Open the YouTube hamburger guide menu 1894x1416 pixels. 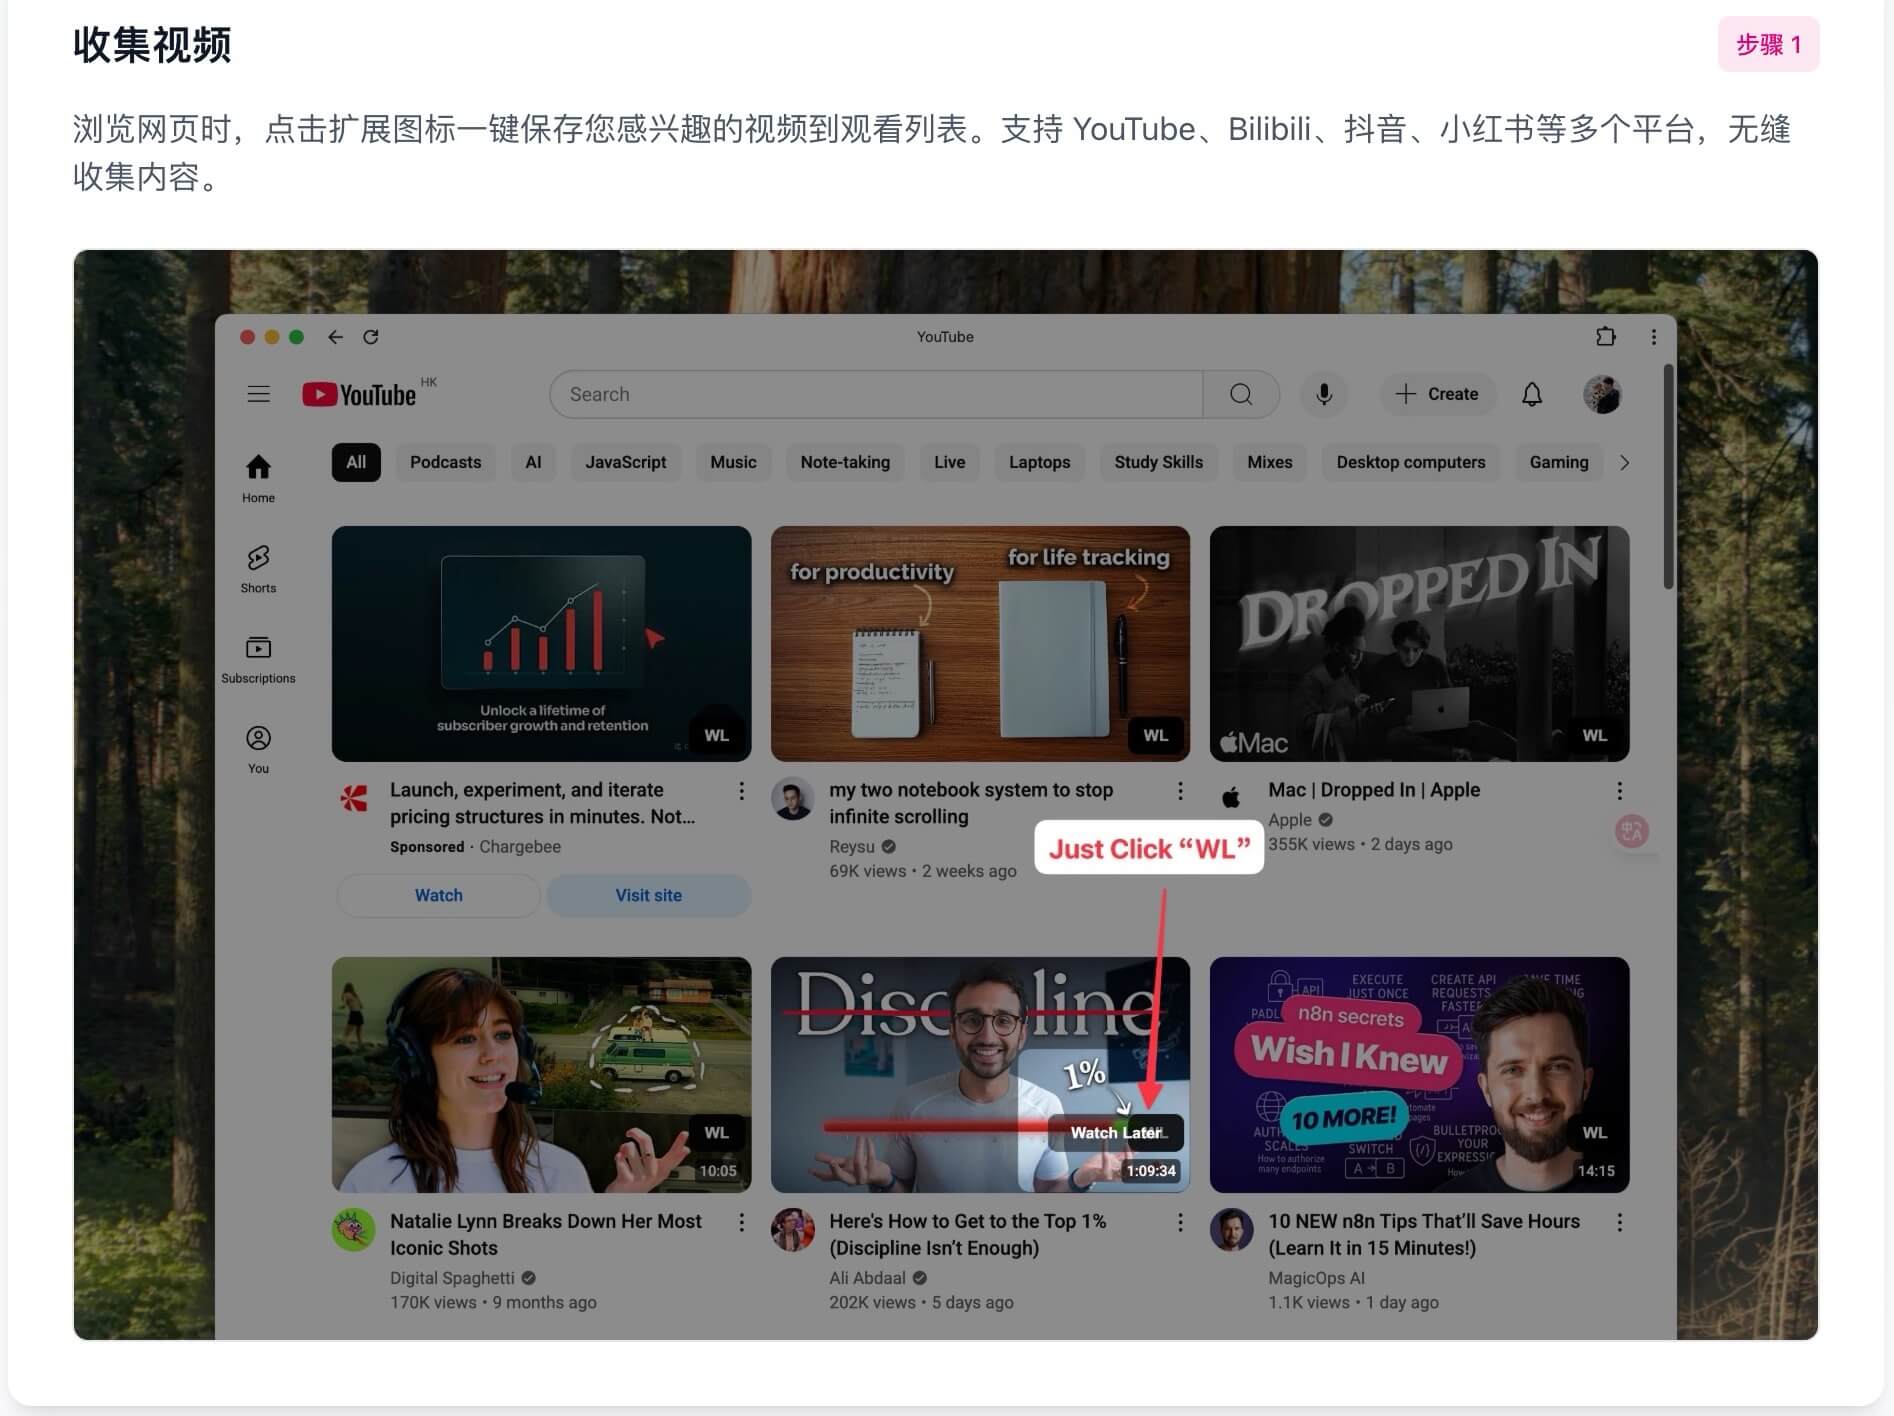(x=258, y=394)
